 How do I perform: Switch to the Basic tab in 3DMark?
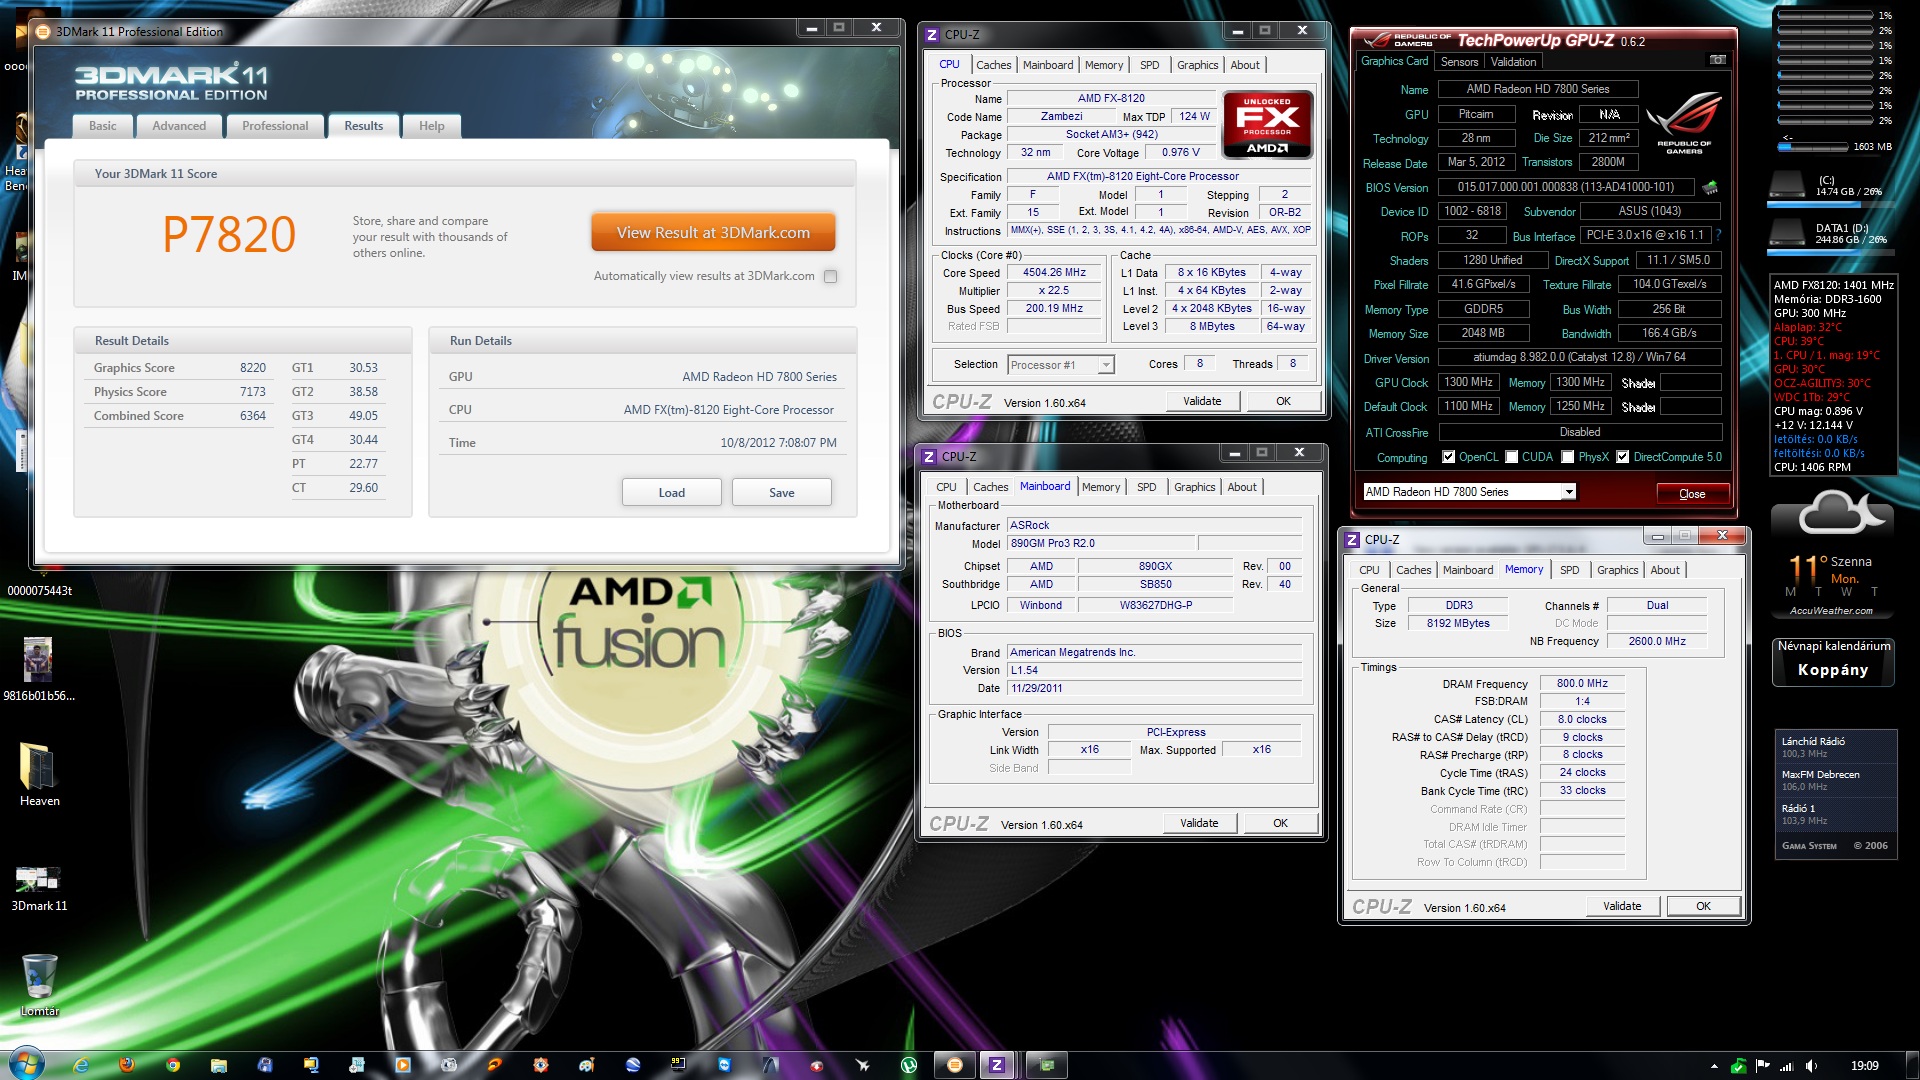point(102,126)
